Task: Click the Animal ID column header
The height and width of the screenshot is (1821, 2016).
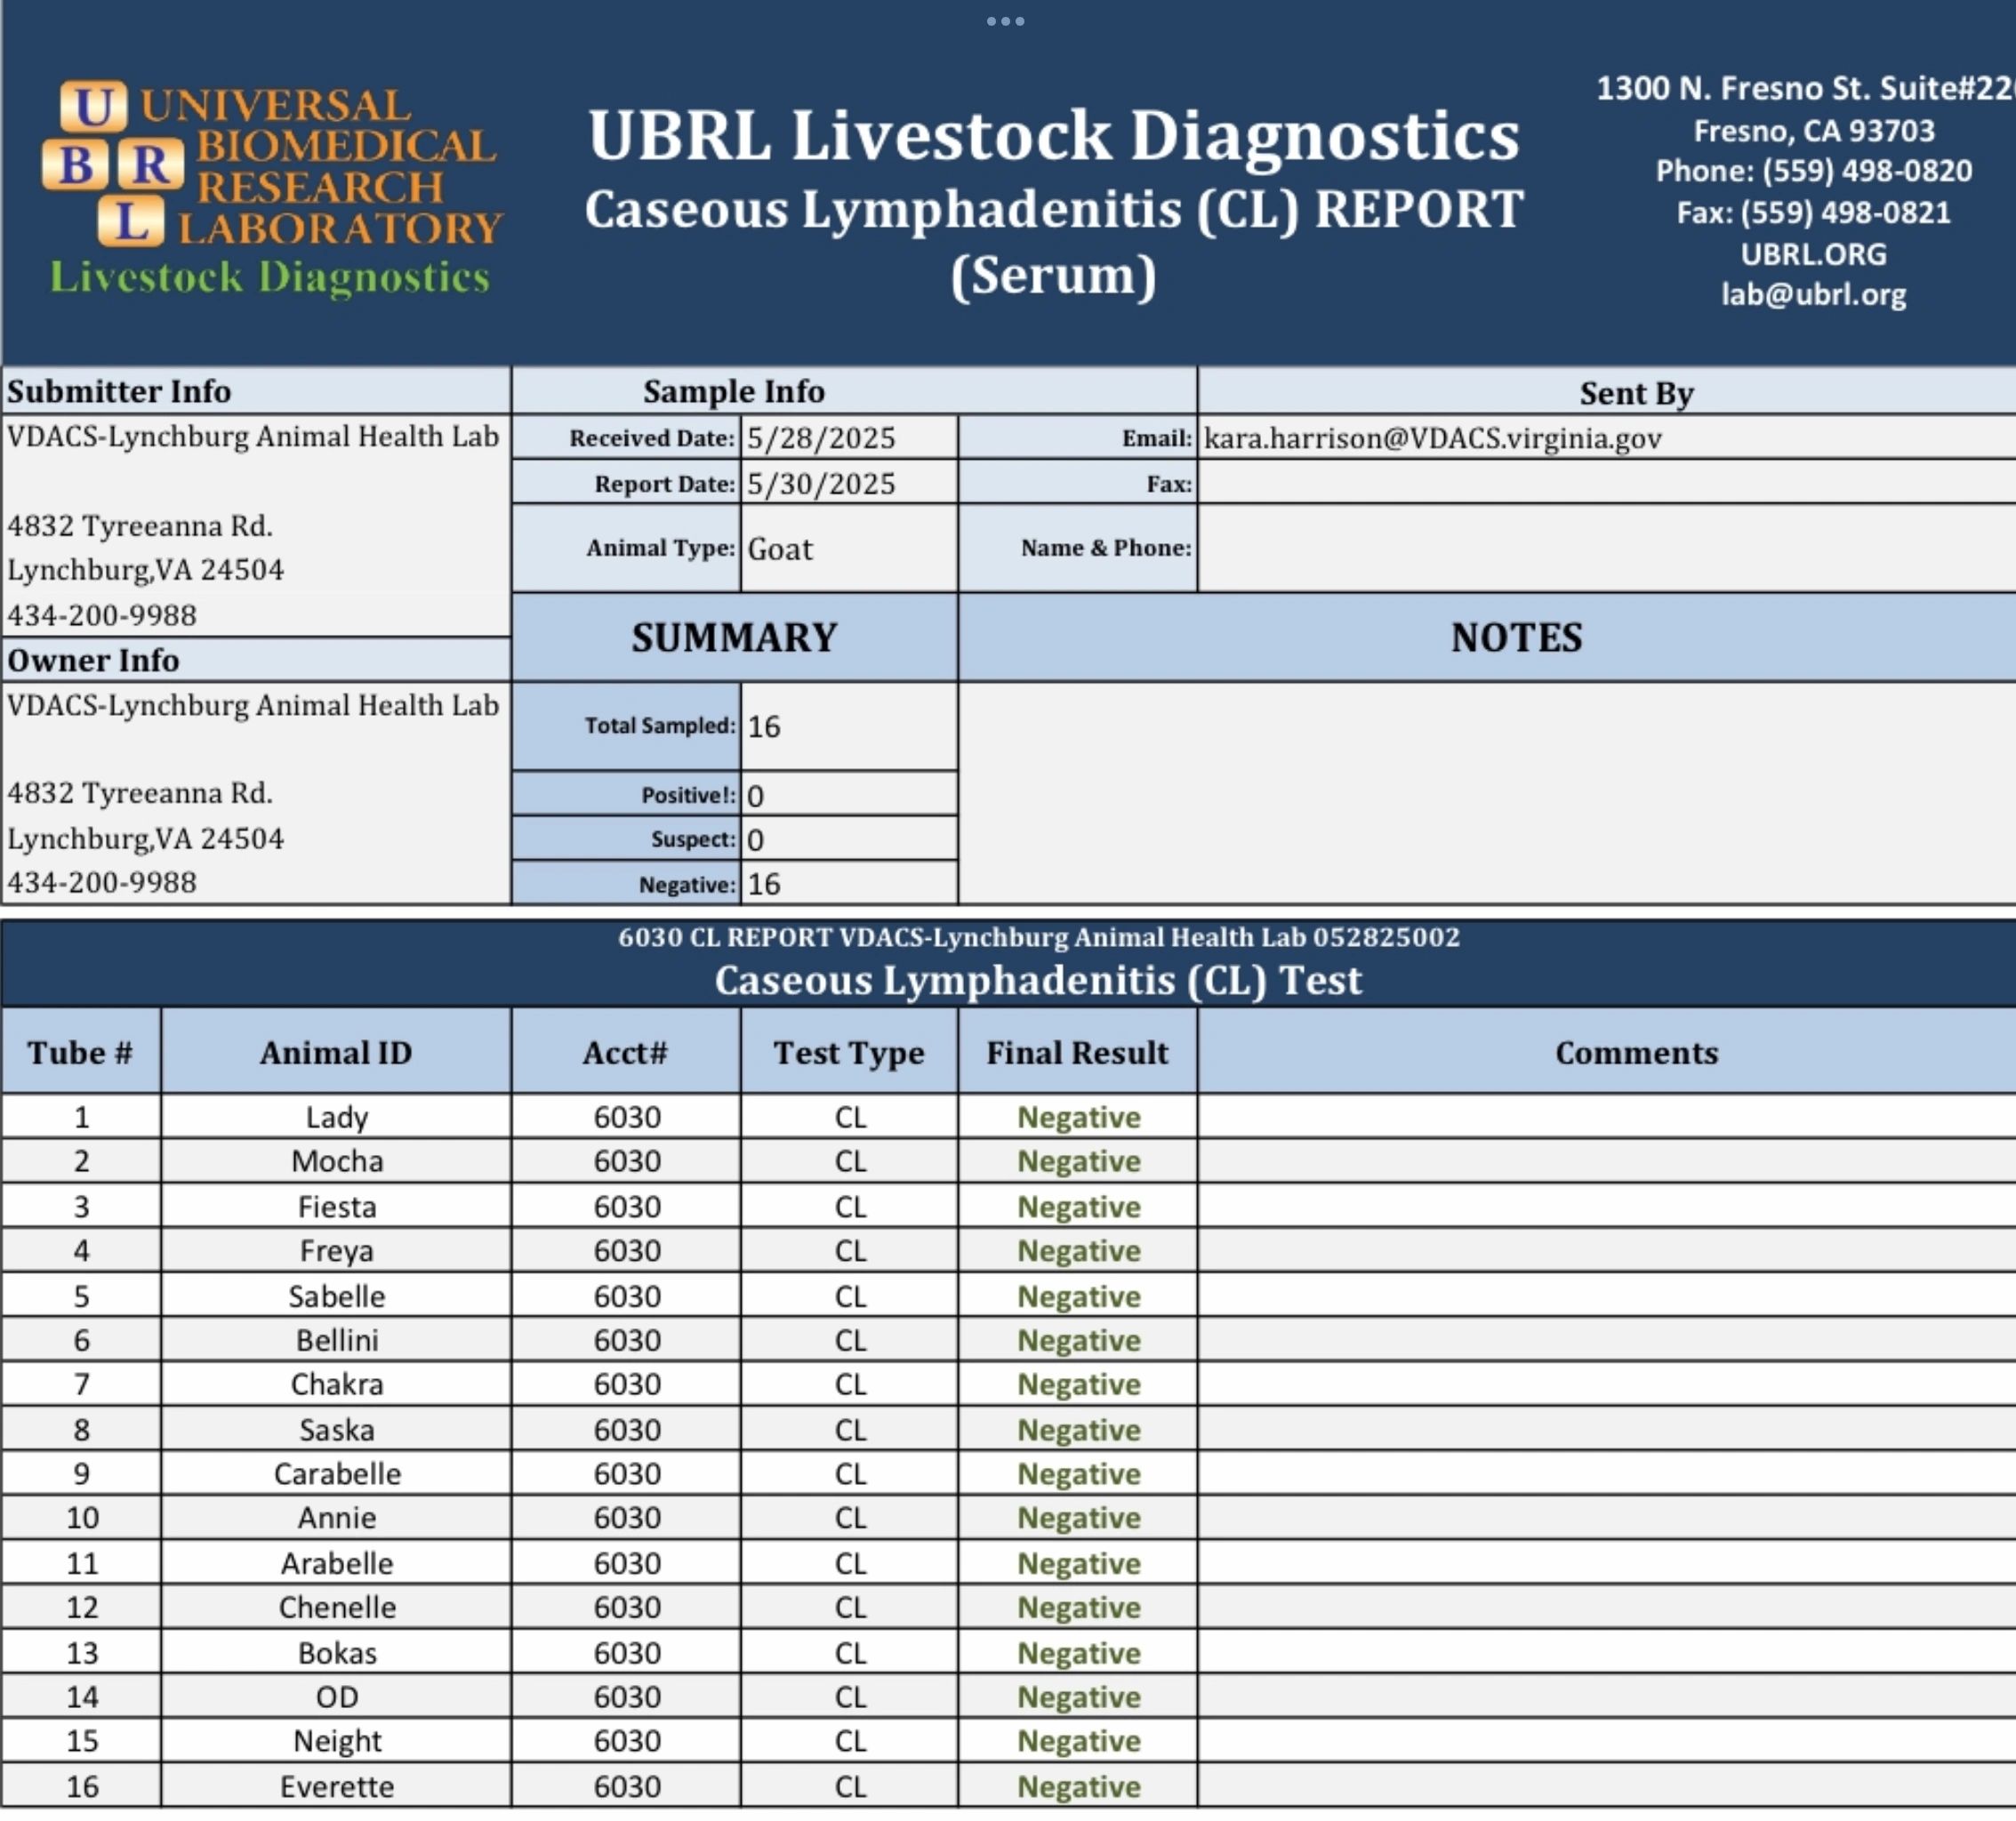Action: point(336,1053)
